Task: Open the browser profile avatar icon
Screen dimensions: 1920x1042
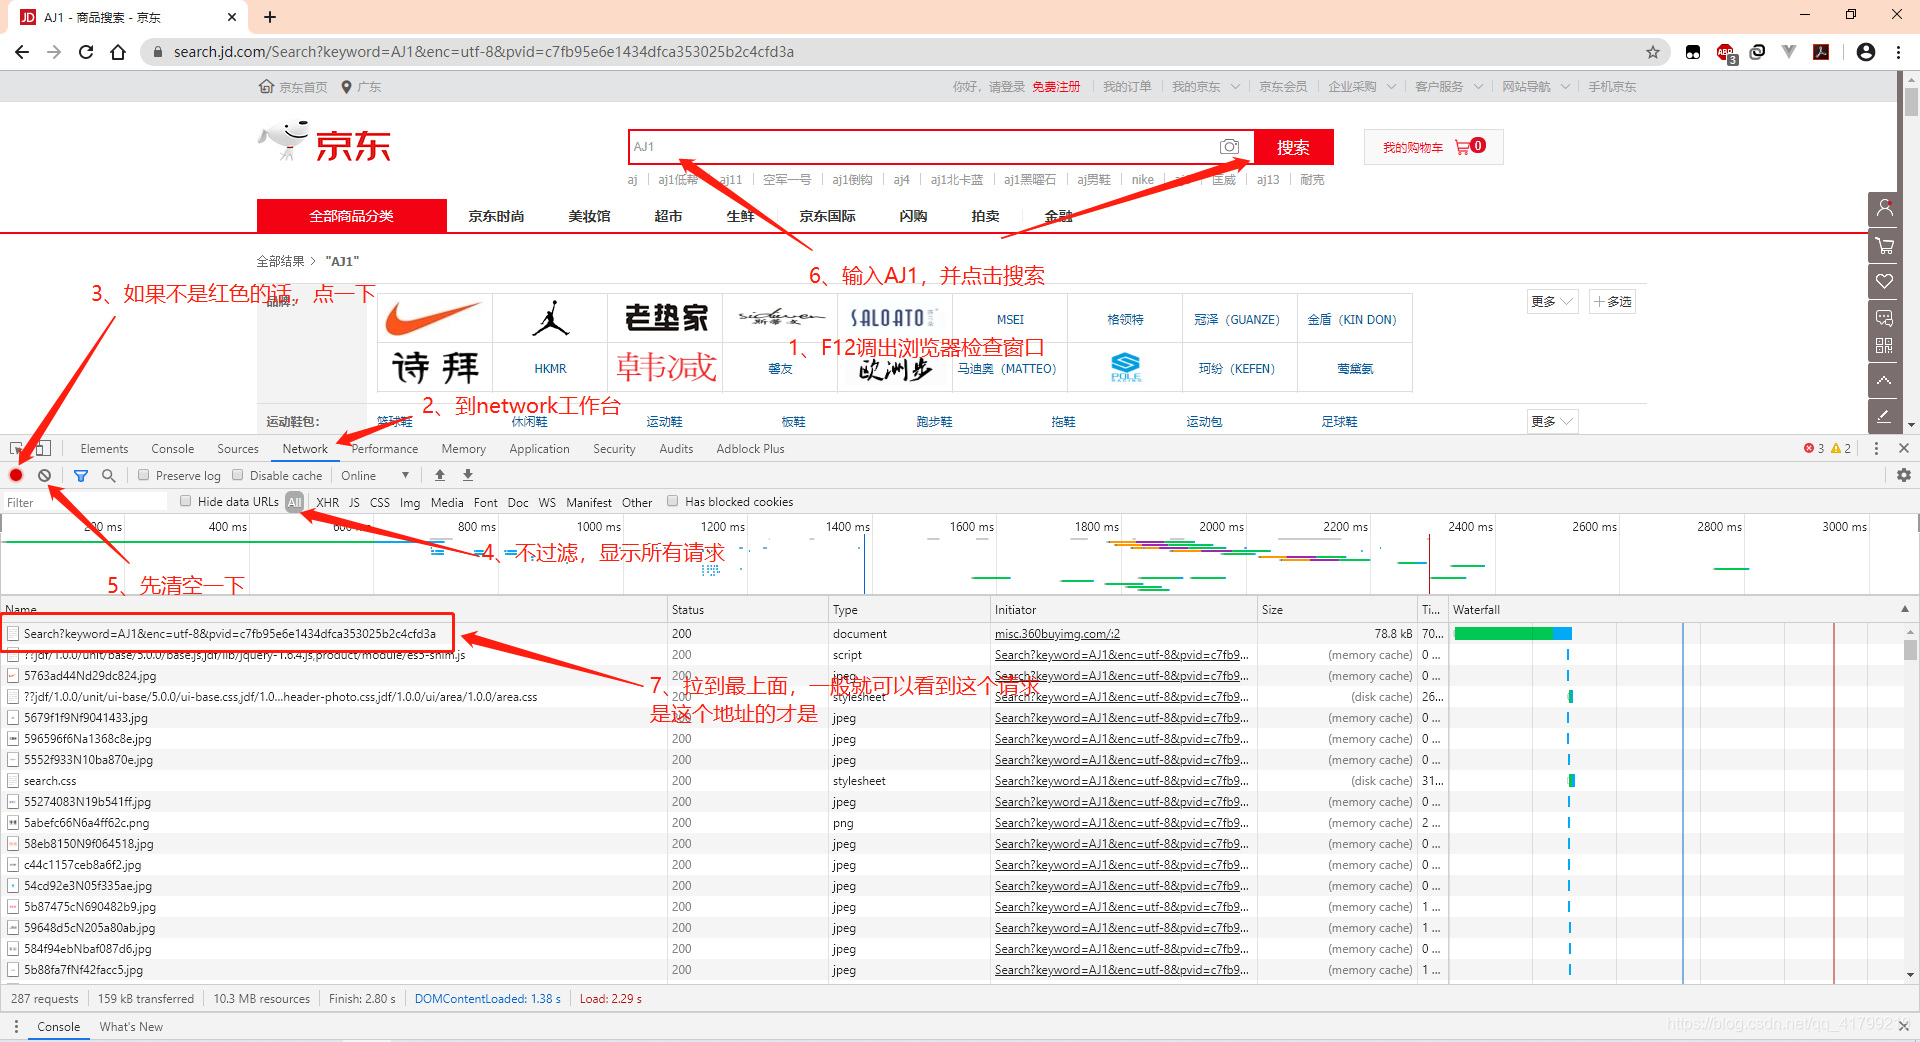Action: (1866, 52)
